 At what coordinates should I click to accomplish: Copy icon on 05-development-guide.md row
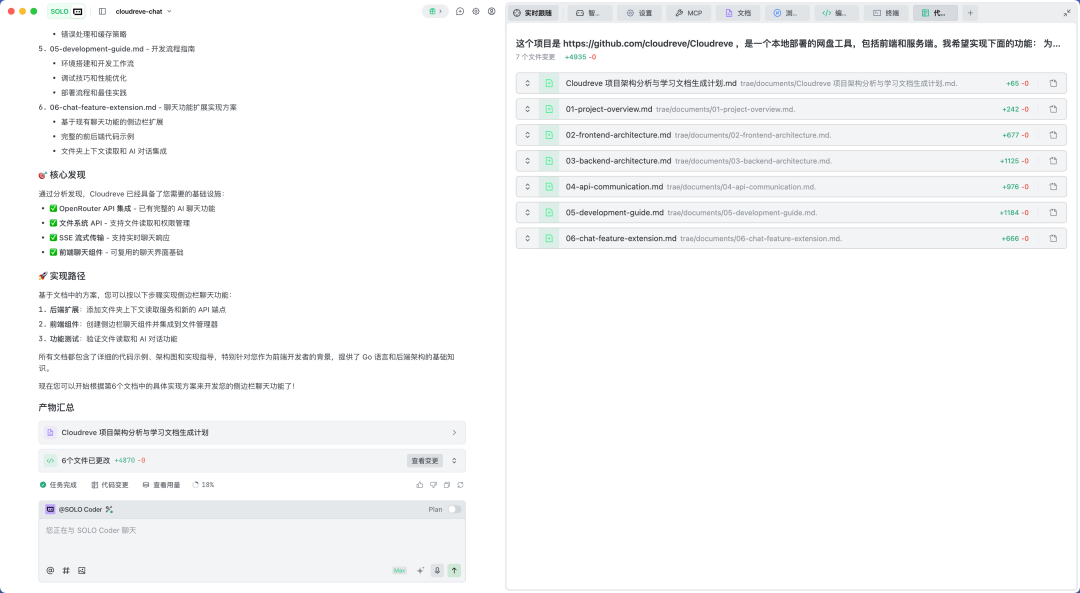tap(1053, 212)
